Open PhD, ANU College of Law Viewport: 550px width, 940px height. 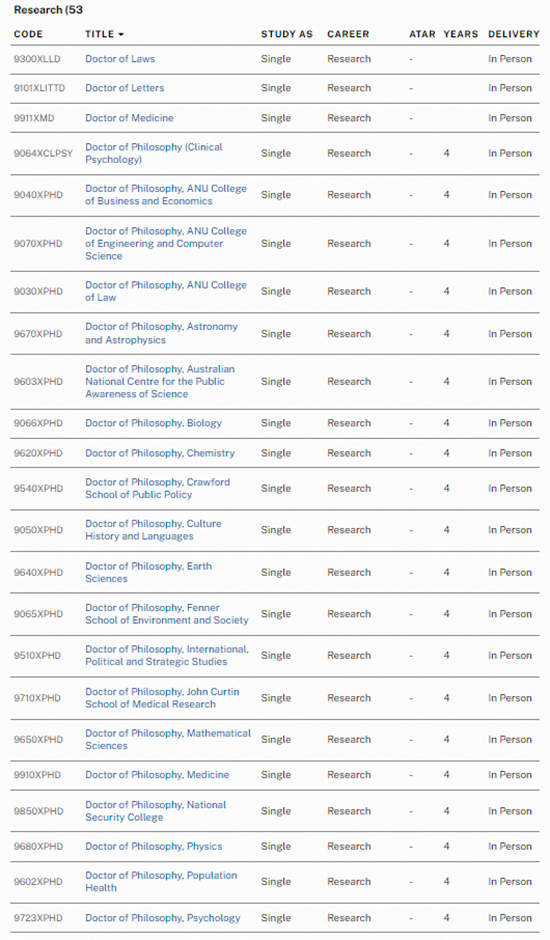coord(166,291)
